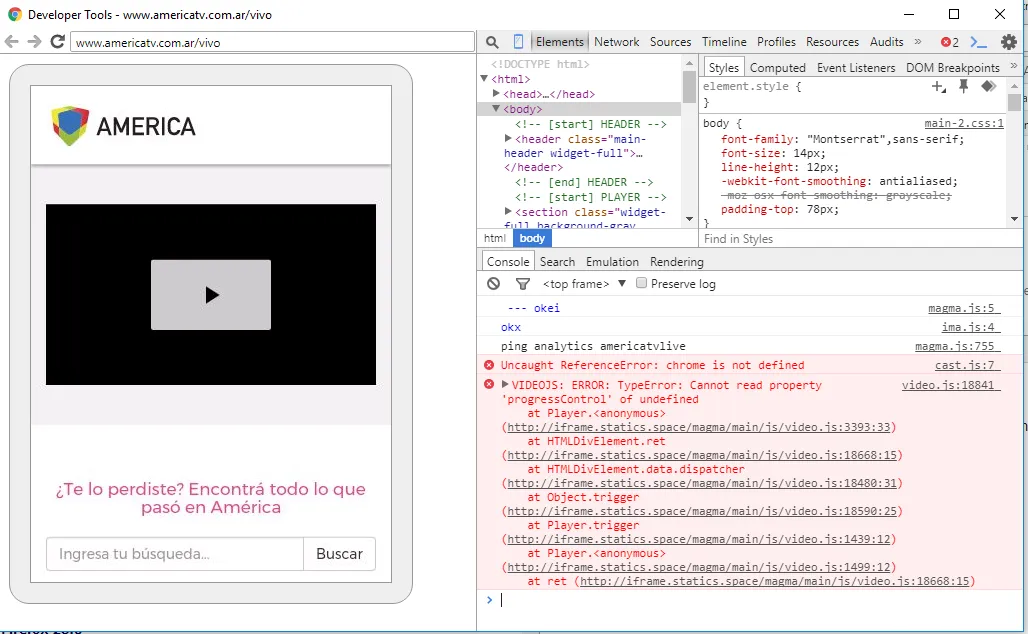This screenshot has height=634, width=1028.
Task: Select the start PLAYER comment node
Action: click(x=591, y=197)
